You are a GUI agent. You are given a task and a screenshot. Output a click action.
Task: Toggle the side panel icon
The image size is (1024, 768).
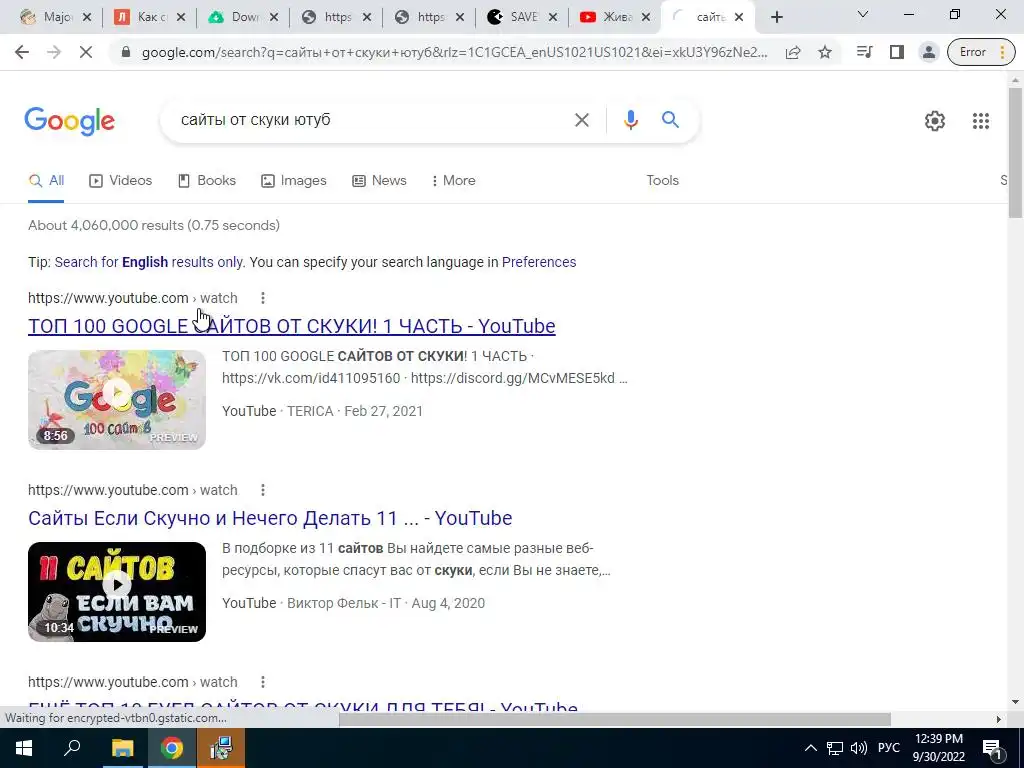tap(897, 52)
